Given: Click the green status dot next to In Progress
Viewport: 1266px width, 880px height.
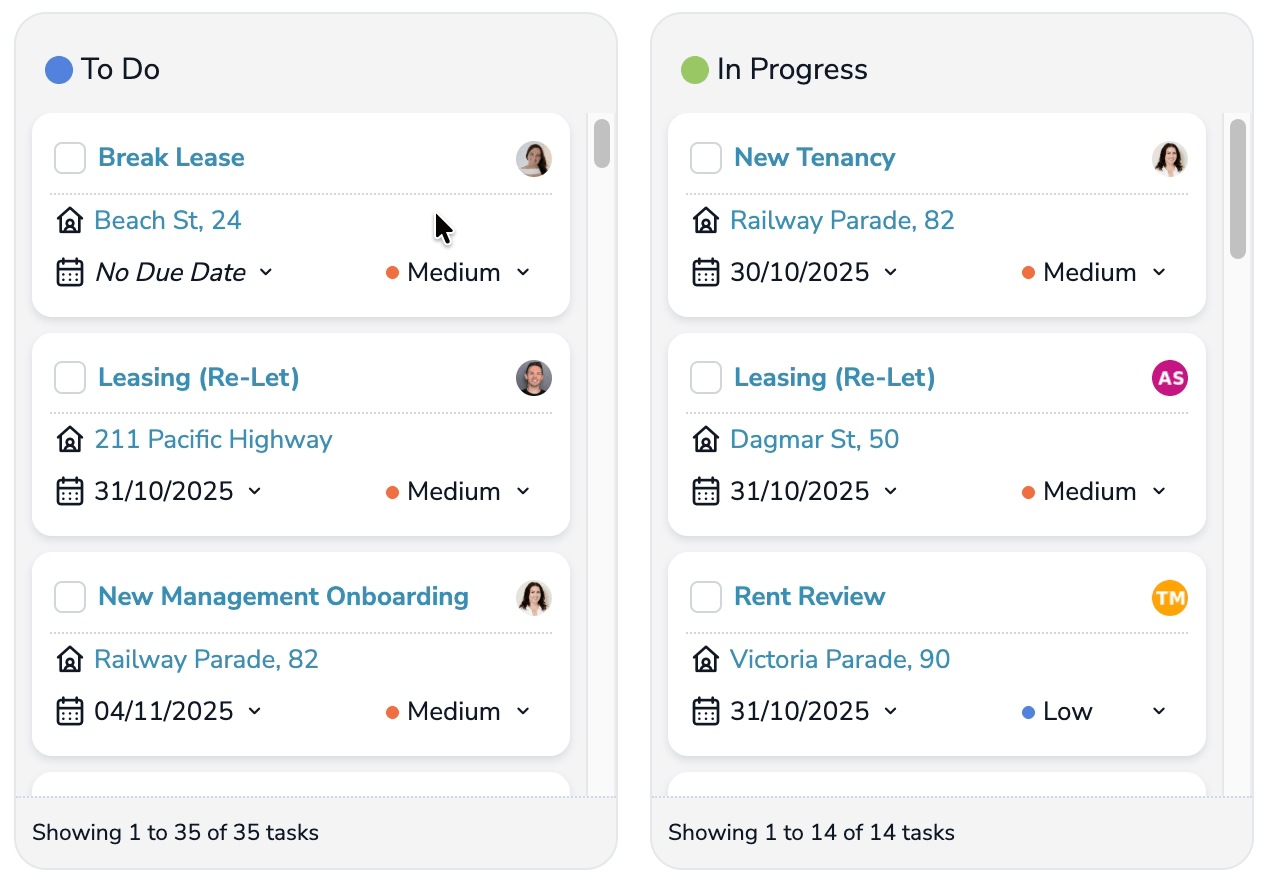Looking at the screenshot, I should pyautogui.click(x=694, y=69).
